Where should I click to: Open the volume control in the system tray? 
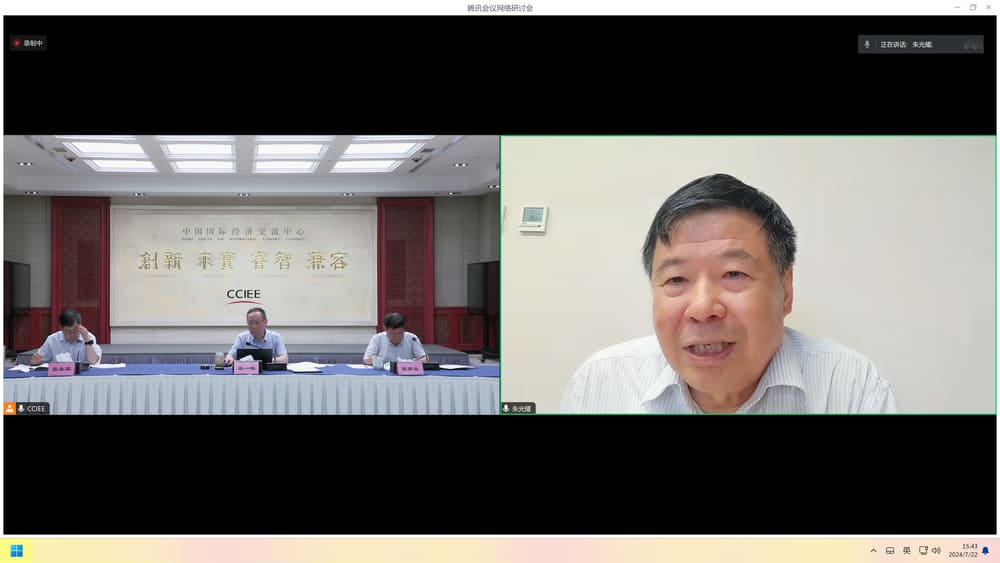click(937, 550)
